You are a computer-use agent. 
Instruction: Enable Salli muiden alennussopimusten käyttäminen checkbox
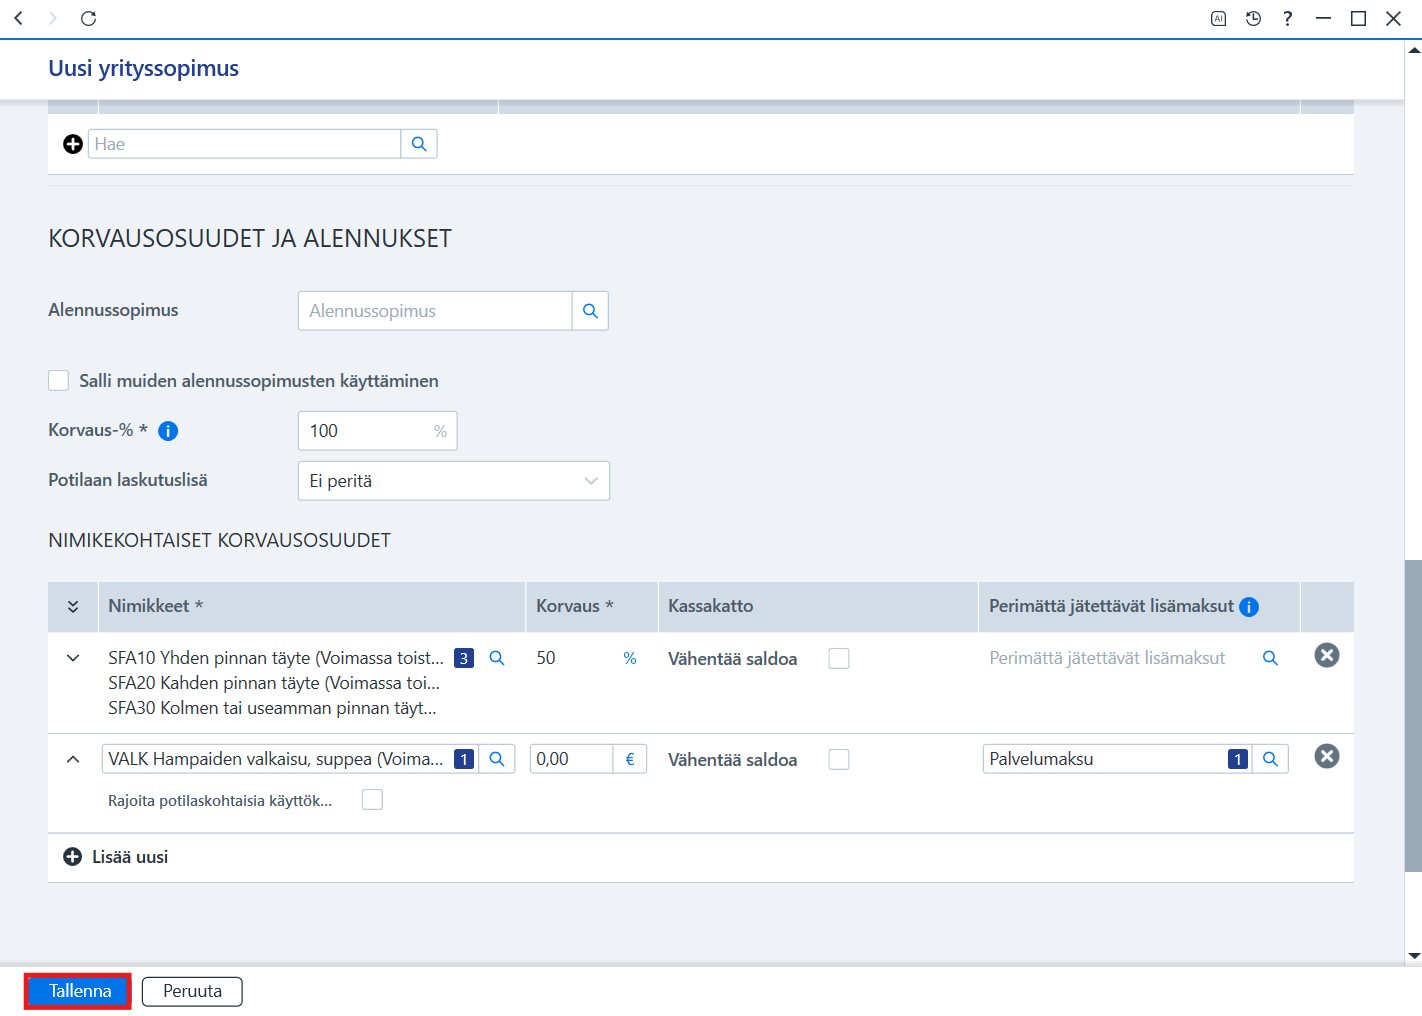59,381
